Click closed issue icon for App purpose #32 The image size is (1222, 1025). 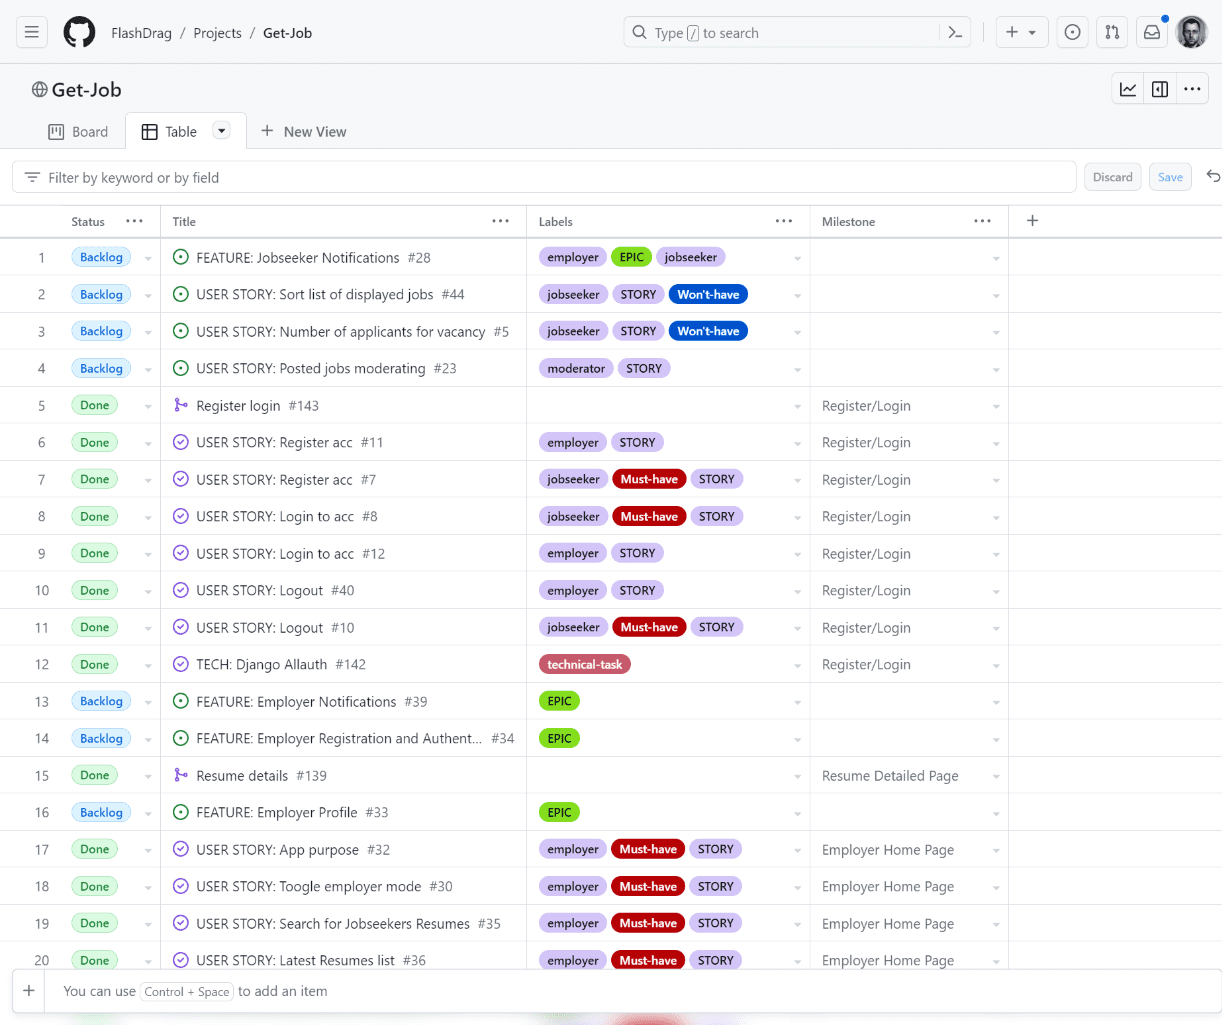click(x=181, y=849)
